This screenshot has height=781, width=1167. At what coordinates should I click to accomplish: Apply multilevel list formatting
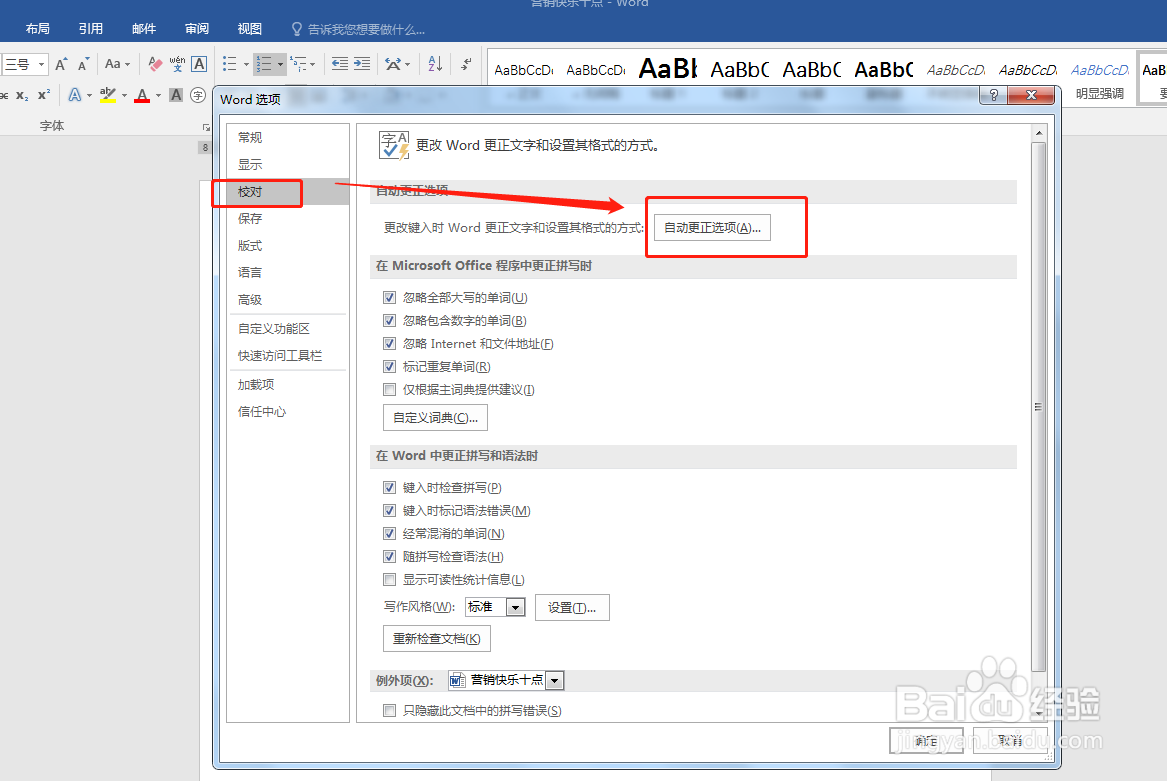[x=298, y=64]
